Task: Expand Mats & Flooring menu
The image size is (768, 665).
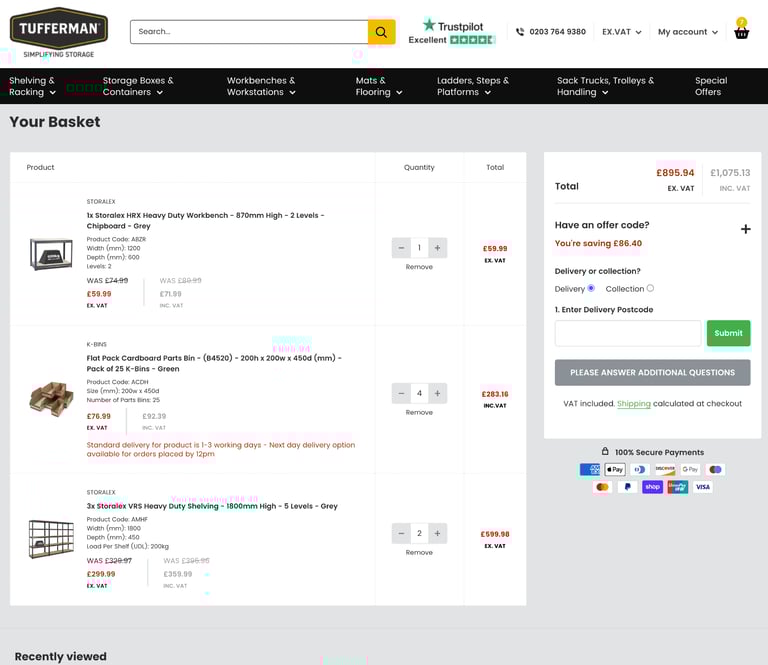Action: tap(379, 86)
